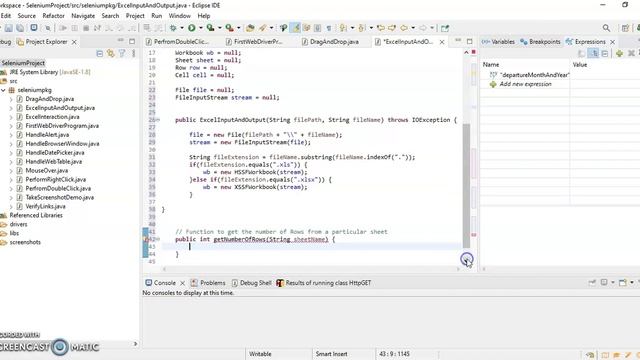Click the Next Annotation icon
Viewport: 640px width, 360px height.
pos(343,28)
